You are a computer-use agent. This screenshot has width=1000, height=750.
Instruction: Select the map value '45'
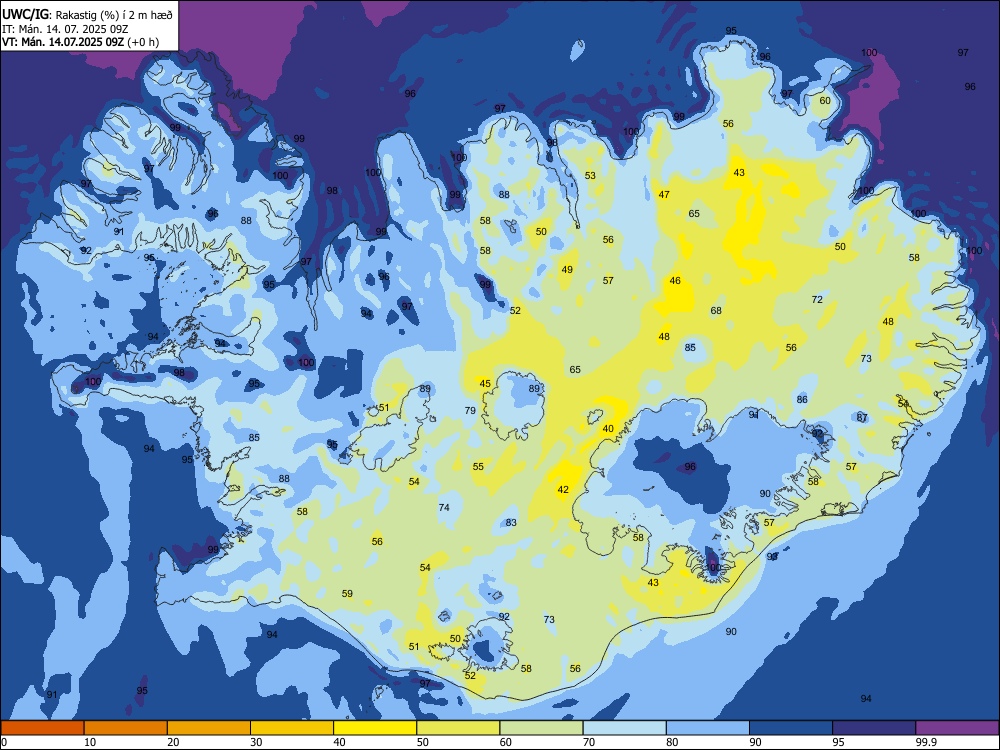coord(485,383)
